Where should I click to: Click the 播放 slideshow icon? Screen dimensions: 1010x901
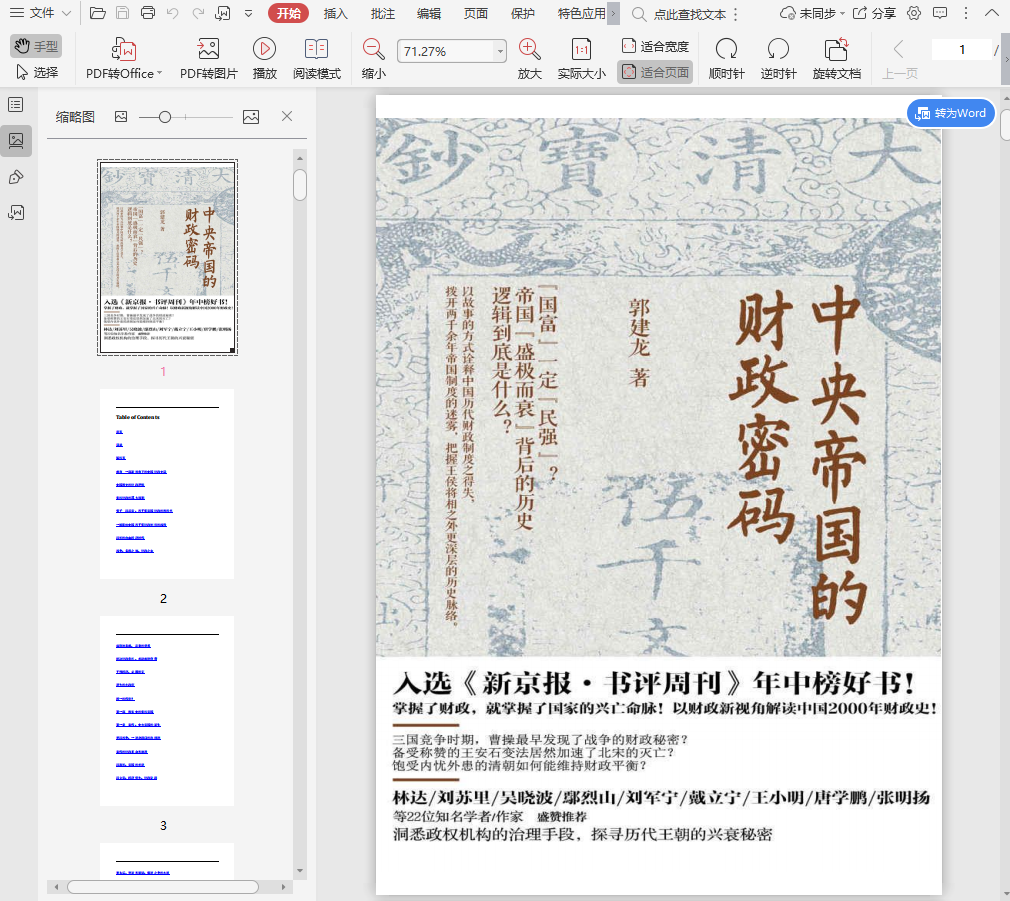click(264, 49)
